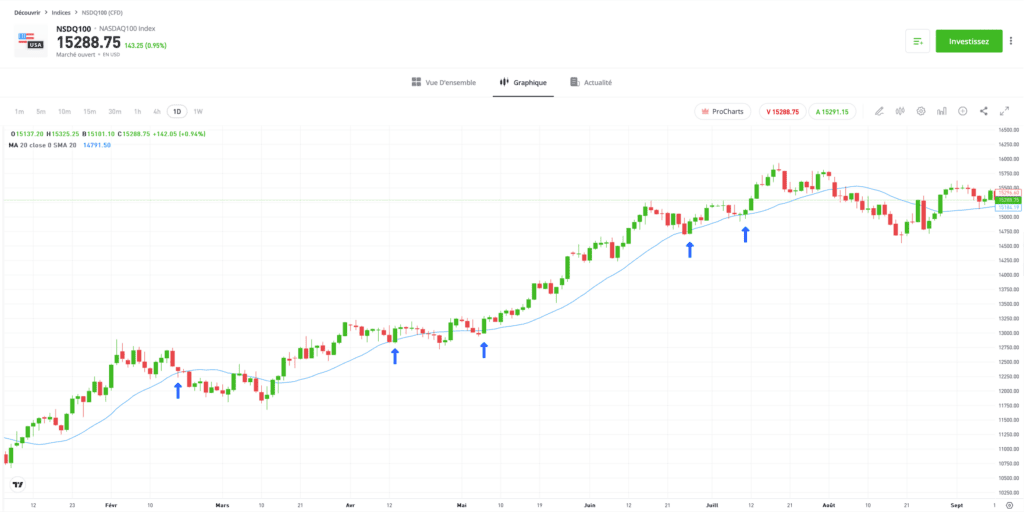1024x512 pixels.
Task: Switch to Vue D'ensemble tab
Action: (443, 83)
